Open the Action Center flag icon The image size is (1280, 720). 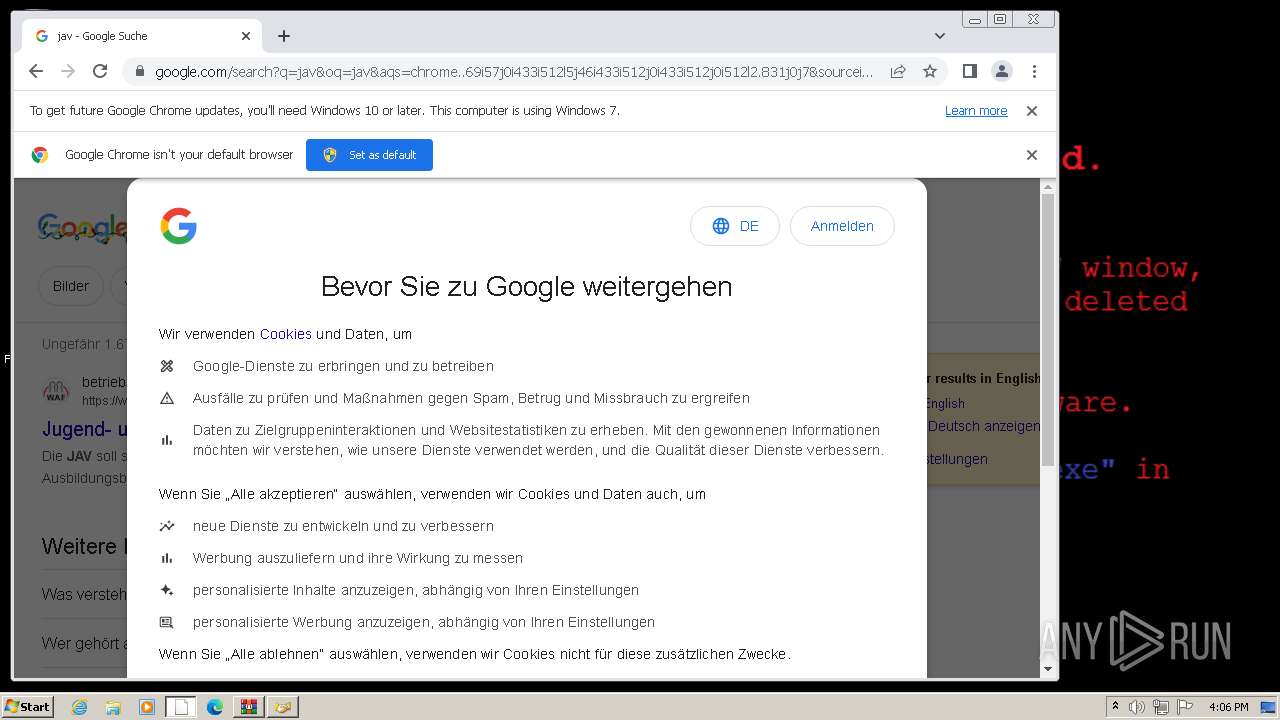tap(1184, 707)
